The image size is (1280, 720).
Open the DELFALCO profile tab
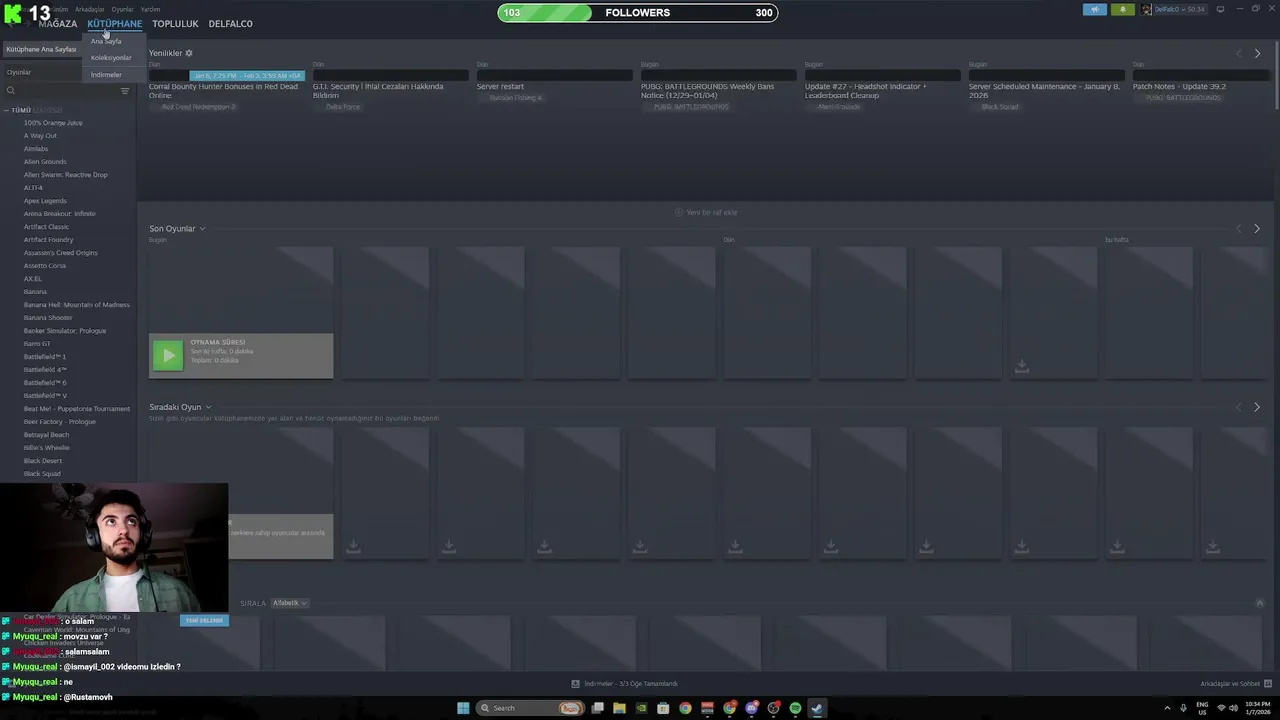point(230,24)
